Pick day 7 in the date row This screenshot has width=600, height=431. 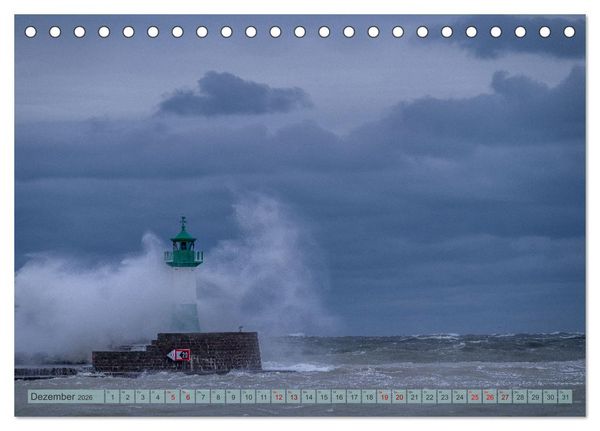[203, 397]
